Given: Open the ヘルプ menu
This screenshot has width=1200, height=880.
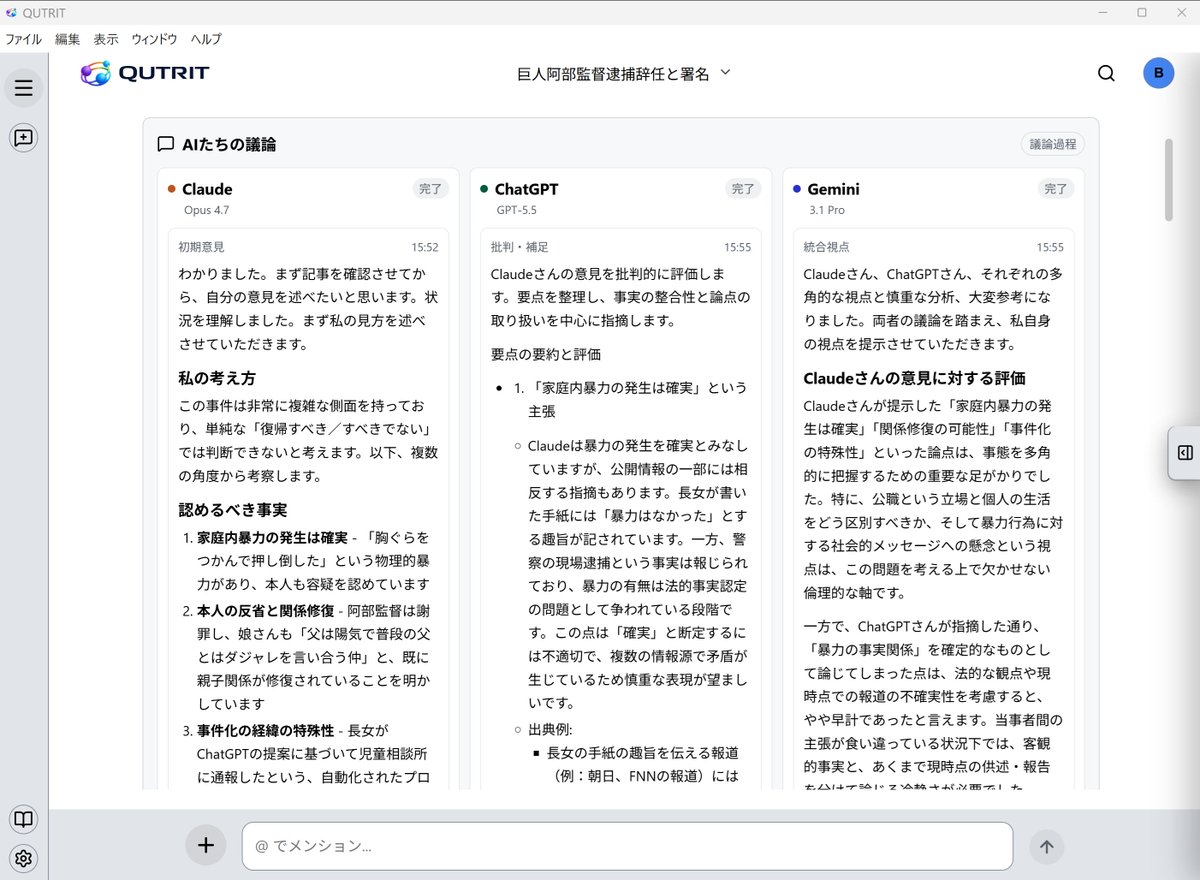Looking at the screenshot, I should (206, 39).
